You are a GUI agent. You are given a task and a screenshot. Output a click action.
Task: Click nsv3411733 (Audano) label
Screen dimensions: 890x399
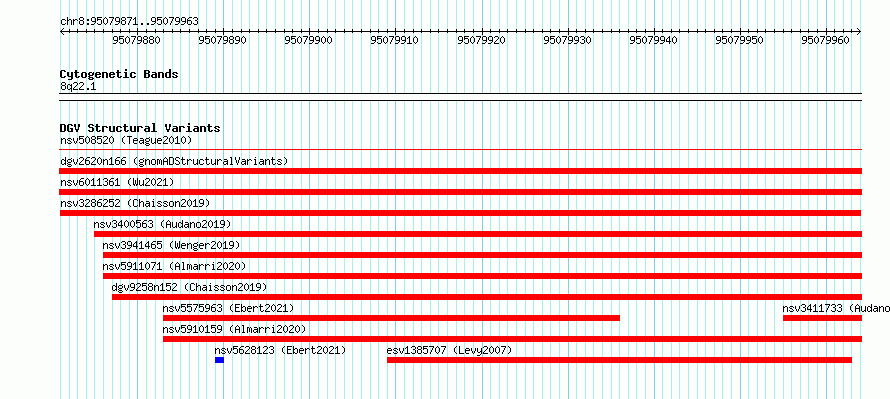pyautogui.click(x=836, y=308)
